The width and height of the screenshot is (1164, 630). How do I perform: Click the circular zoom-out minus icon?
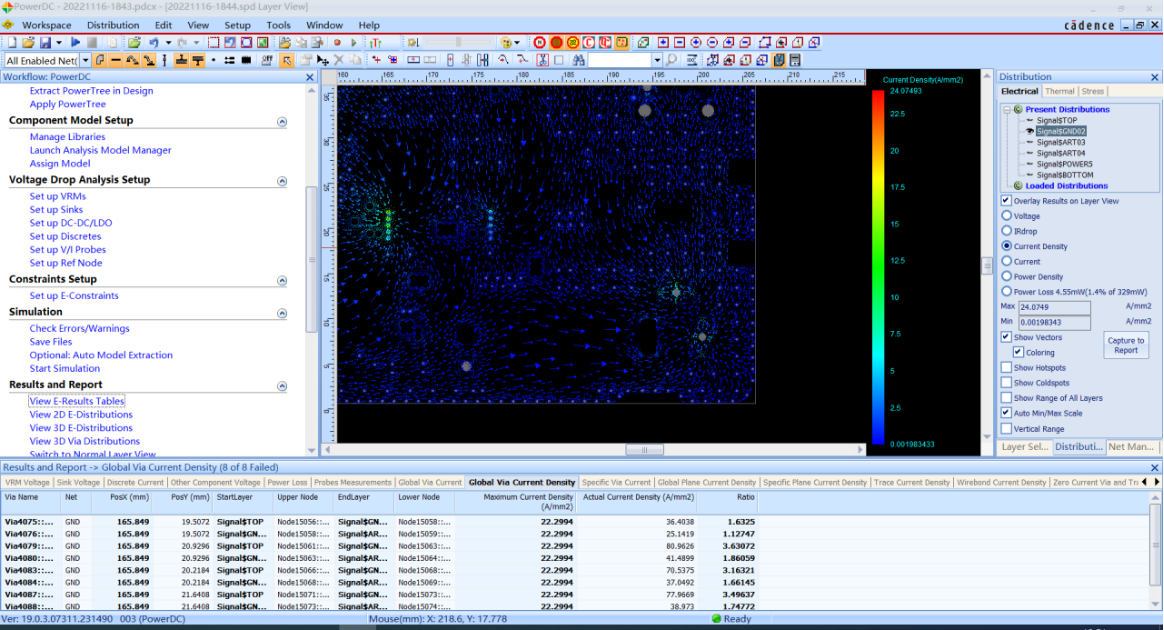(712, 42)
